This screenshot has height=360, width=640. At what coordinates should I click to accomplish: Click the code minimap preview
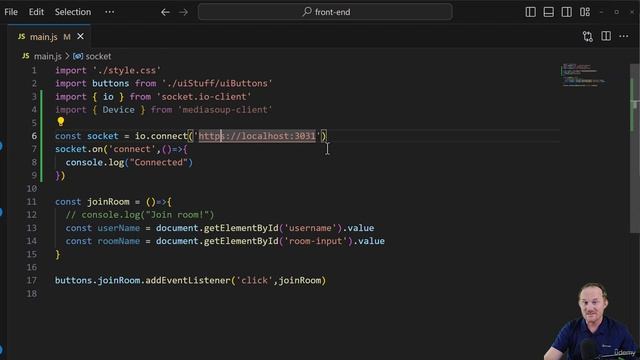584,75
